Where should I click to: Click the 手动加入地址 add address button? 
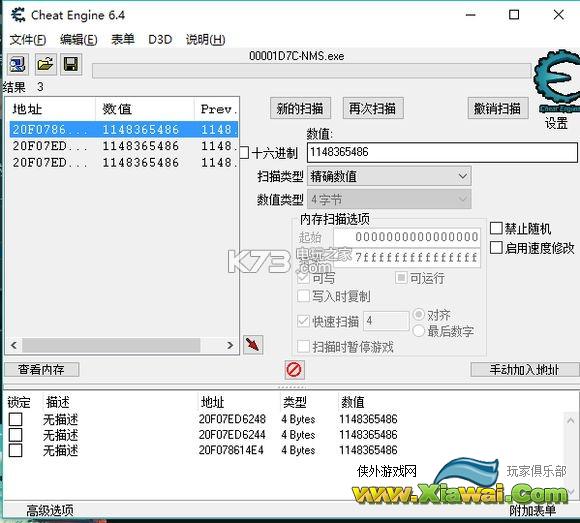[x=525, y=370]
